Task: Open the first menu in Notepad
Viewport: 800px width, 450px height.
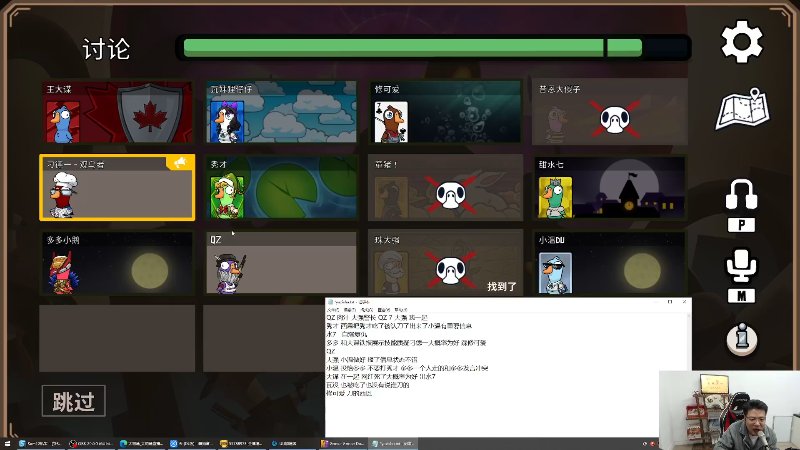Action: [333, 310]
